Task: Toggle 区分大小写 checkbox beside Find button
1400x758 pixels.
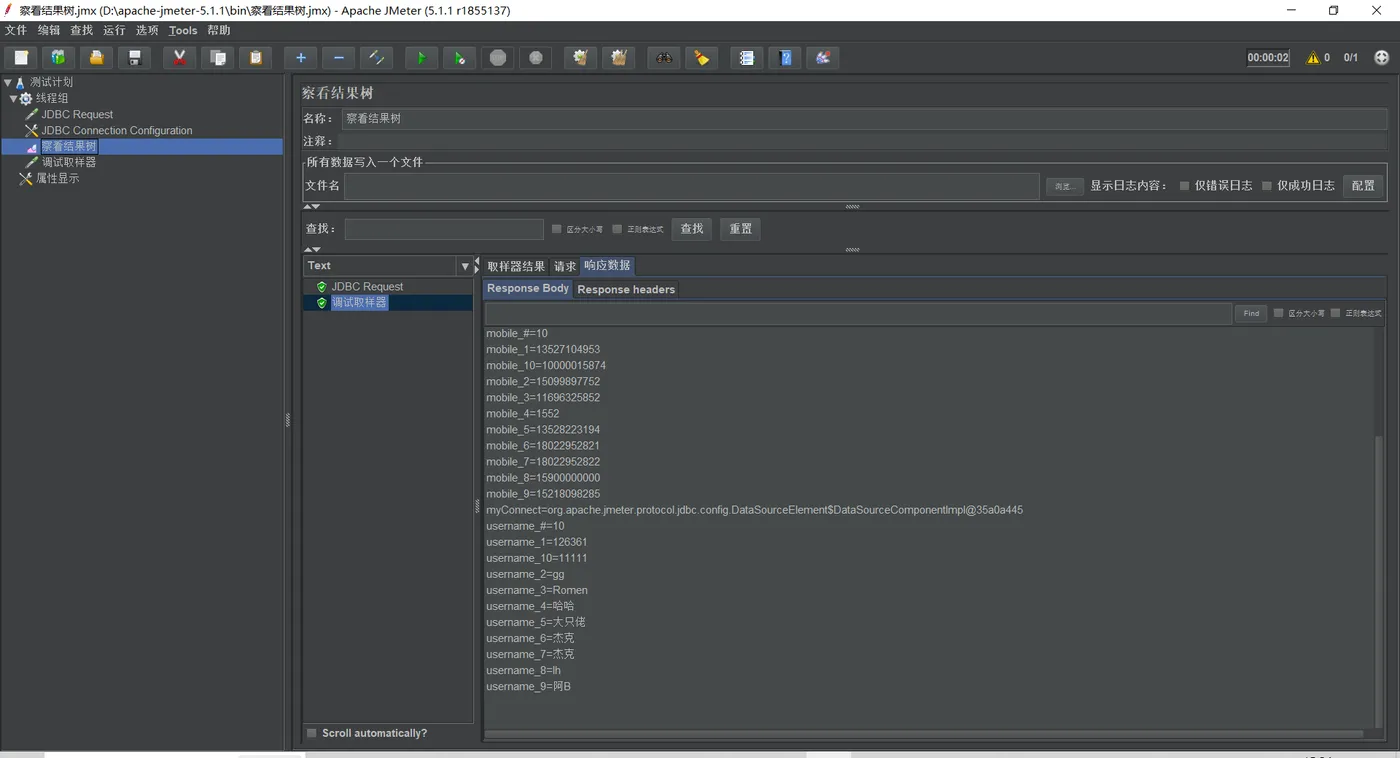Action: coord(1278,313)
